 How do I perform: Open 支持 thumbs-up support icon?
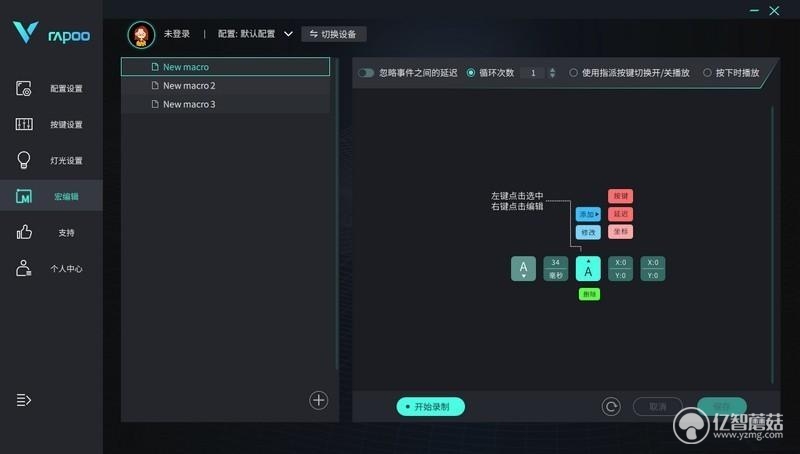tap(23, 233)
